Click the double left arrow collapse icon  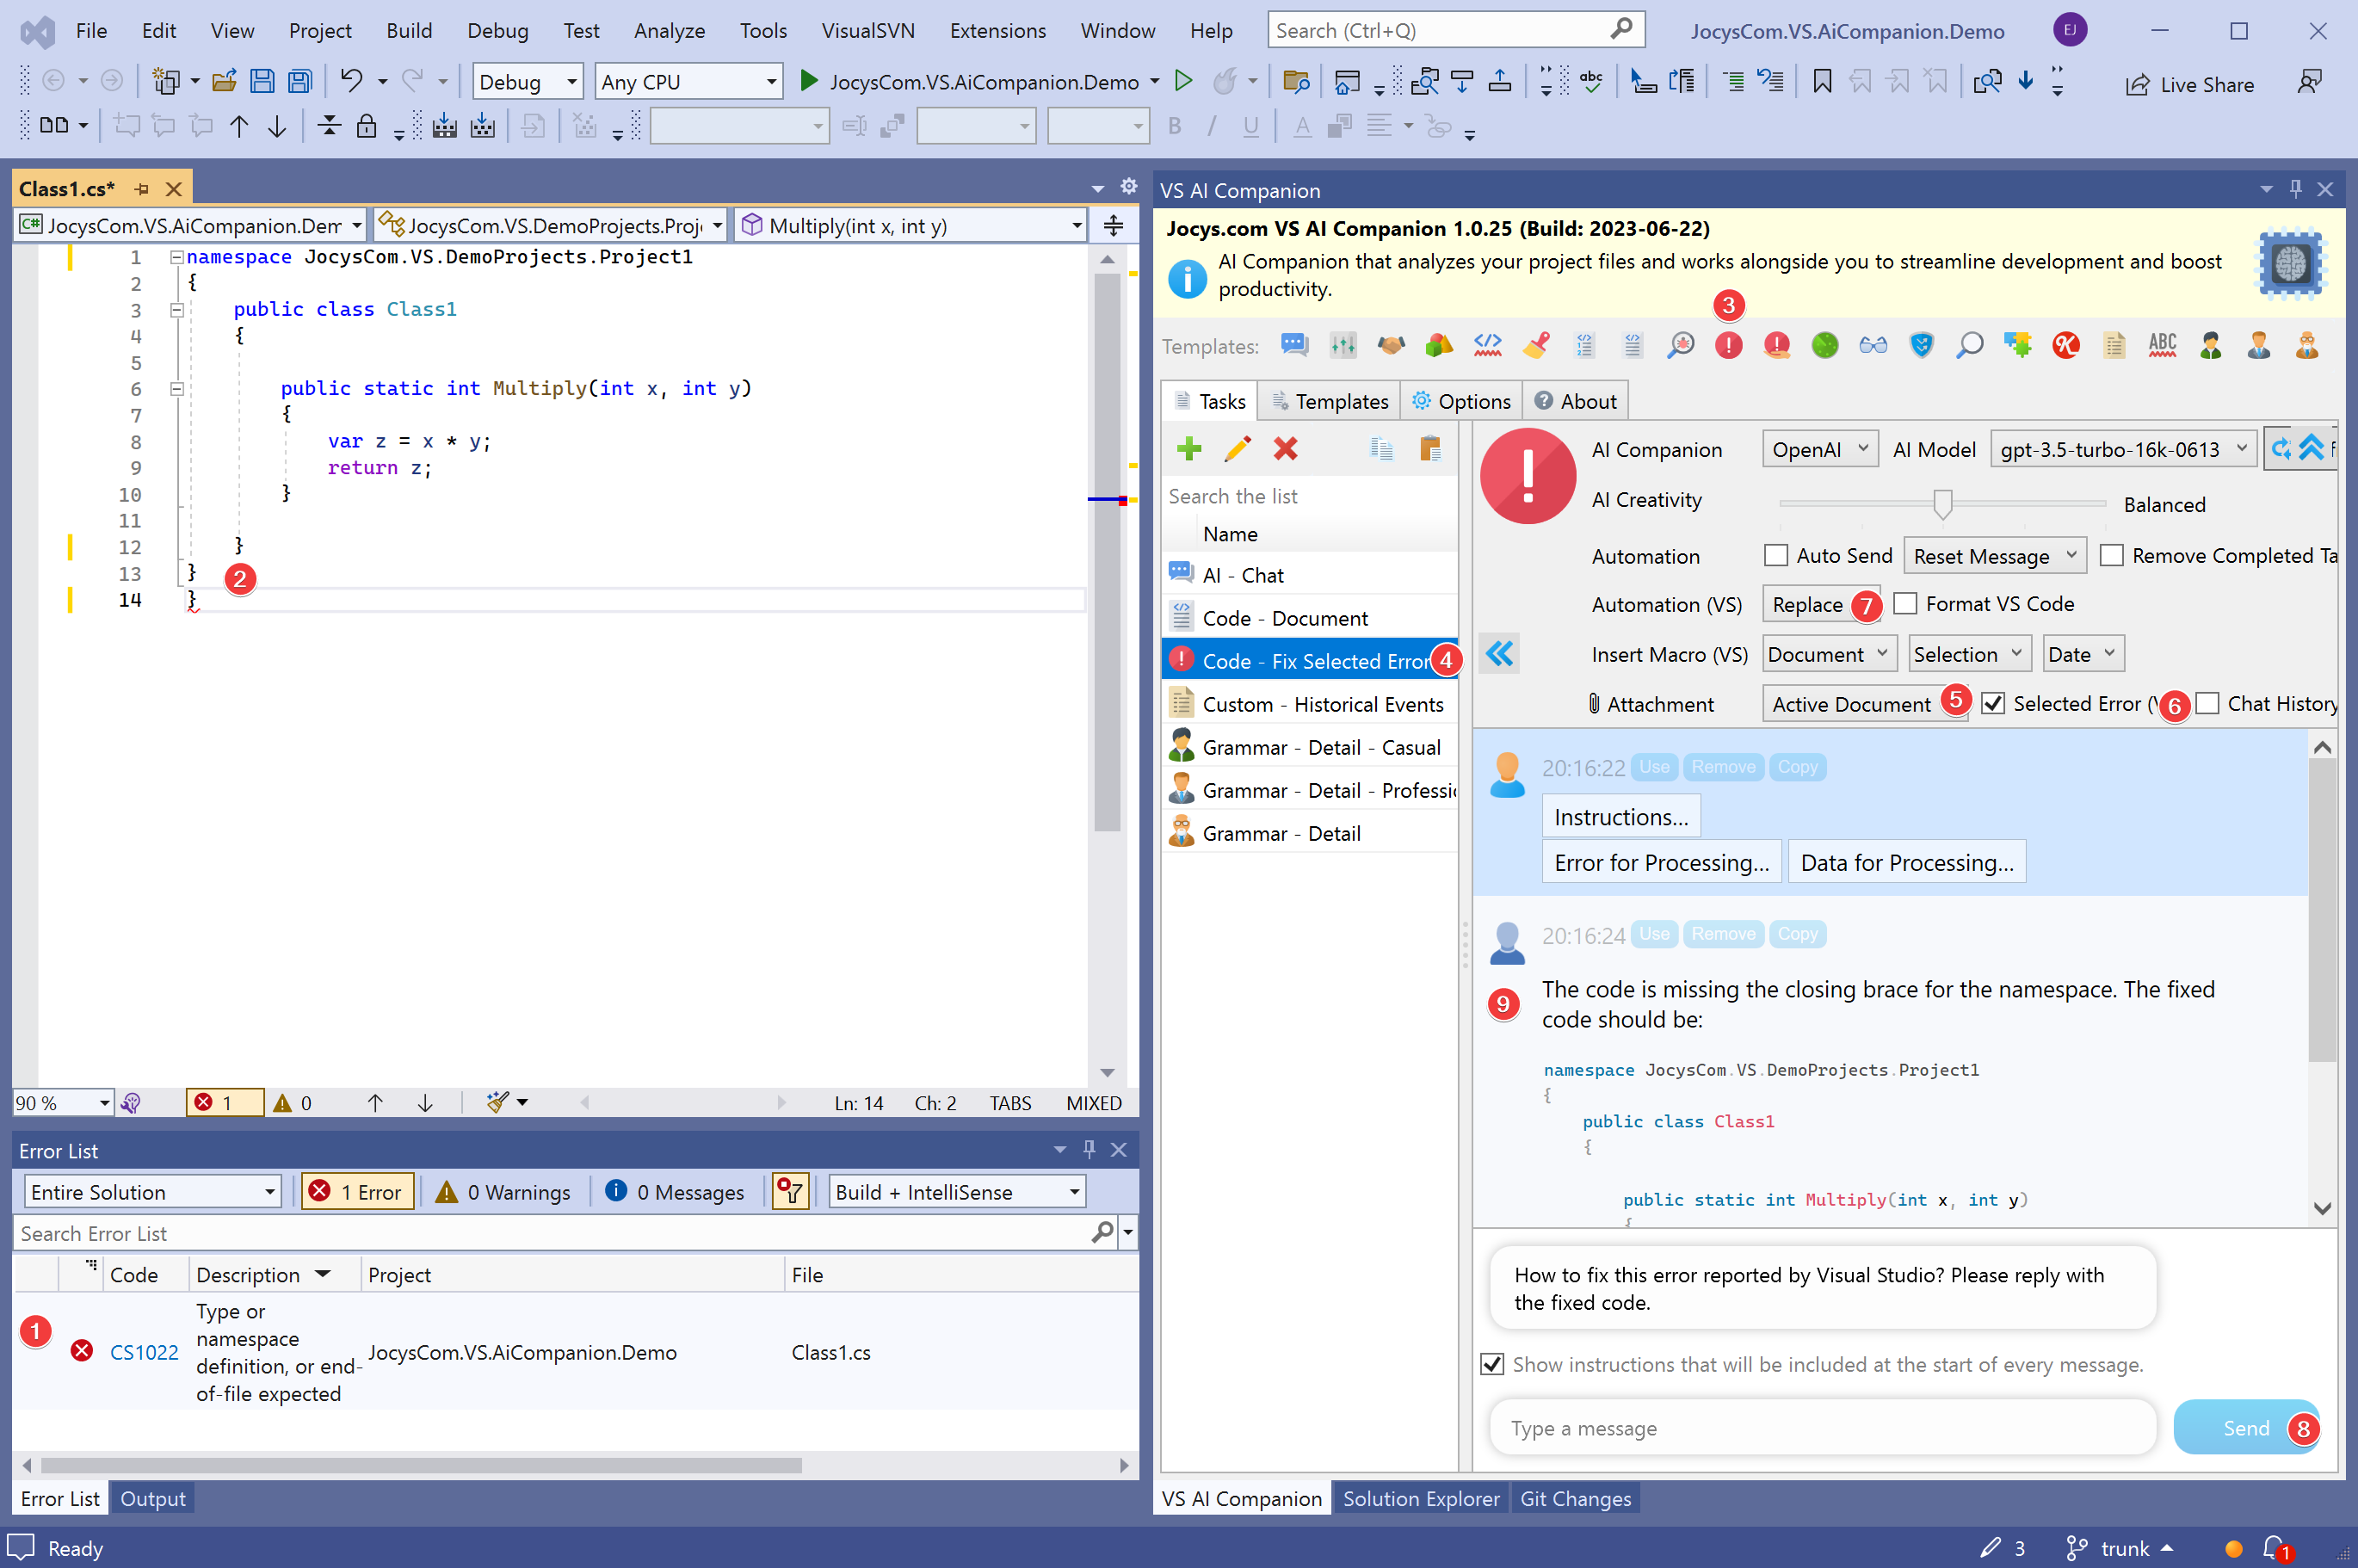1499,654
